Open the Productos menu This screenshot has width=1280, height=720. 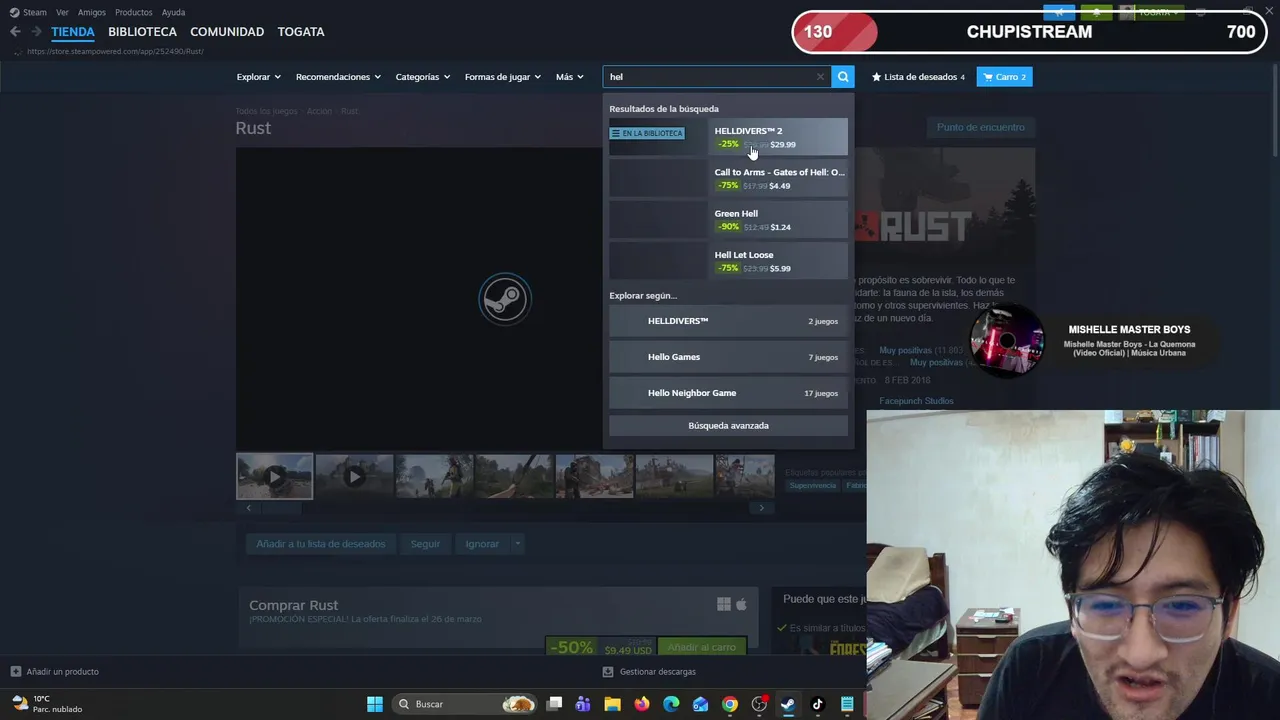coord(133,12)
